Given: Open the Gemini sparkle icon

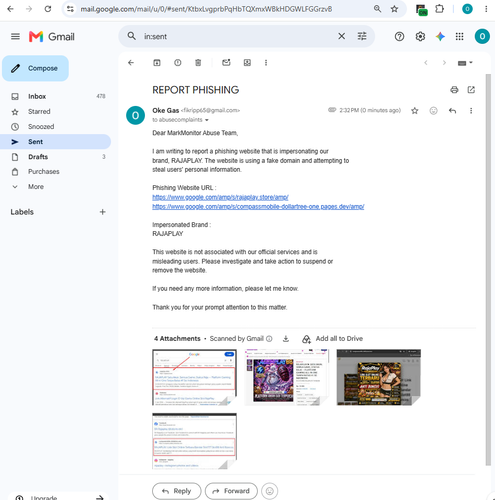Looking at the screenshot, I should pyautogui.click(x=440, y=36).
